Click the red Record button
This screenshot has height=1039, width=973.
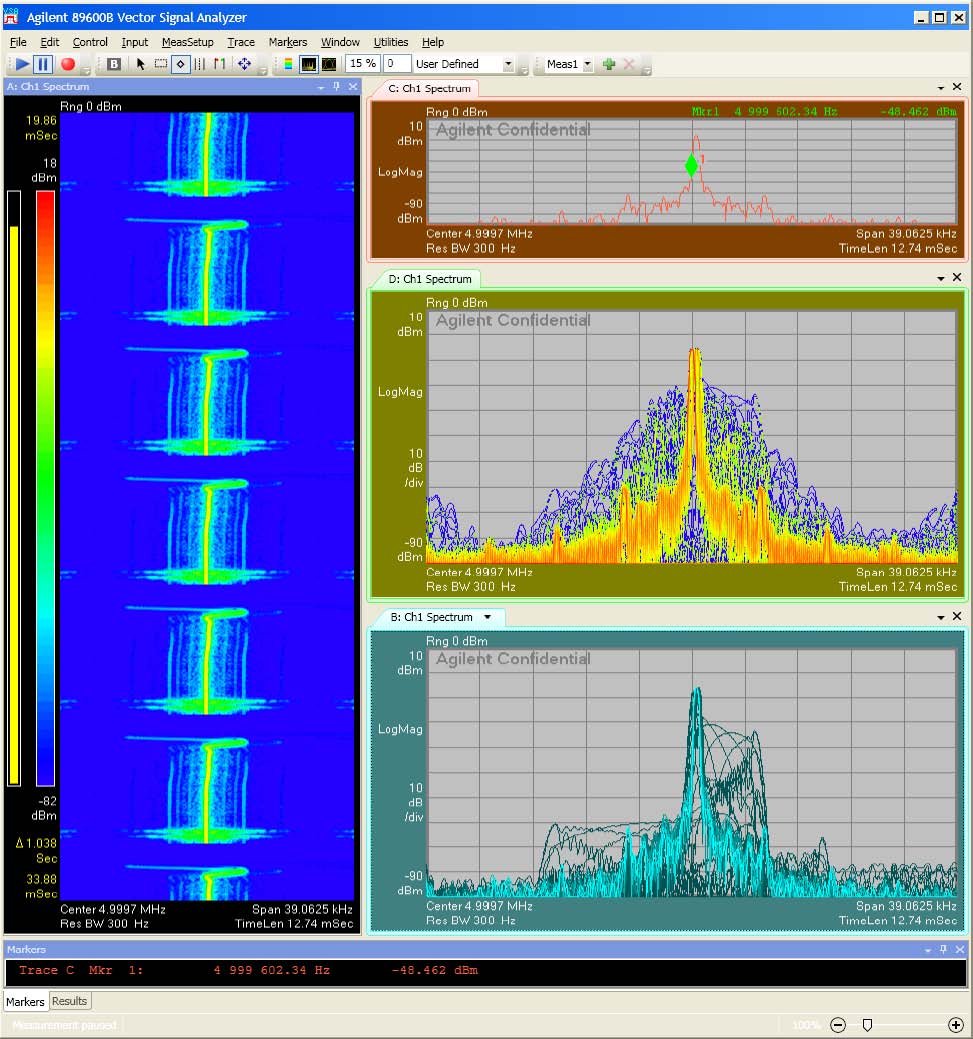pos(67,64)
